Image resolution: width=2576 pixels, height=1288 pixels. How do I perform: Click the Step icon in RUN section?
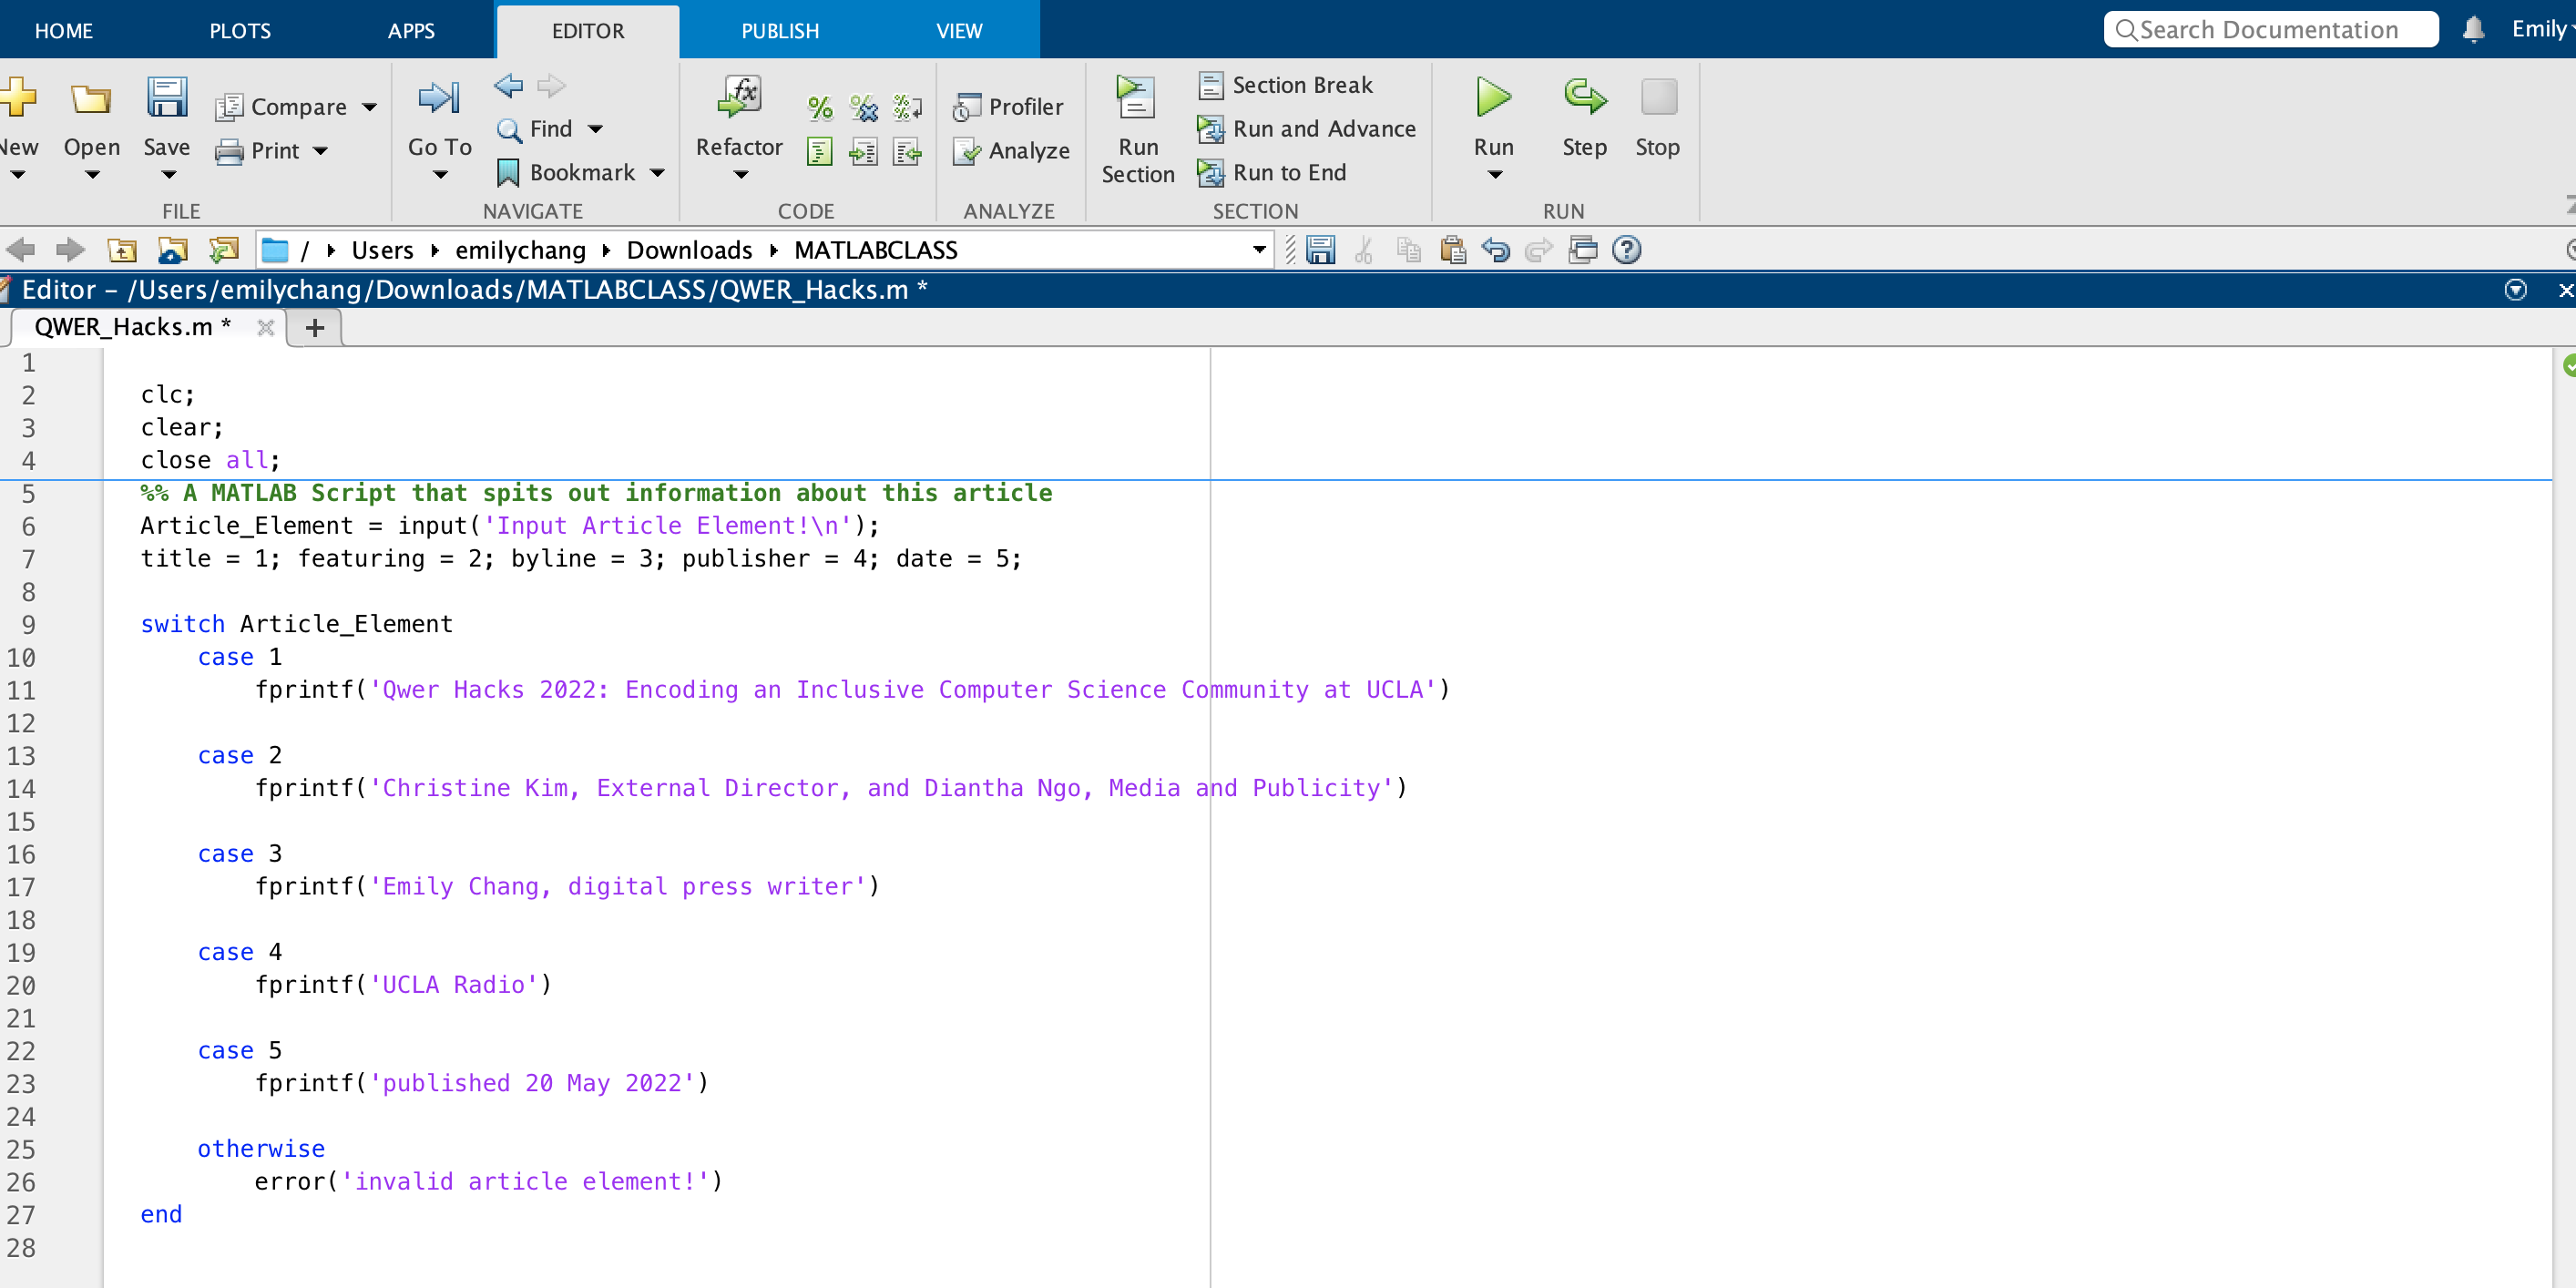(1583, 98)
